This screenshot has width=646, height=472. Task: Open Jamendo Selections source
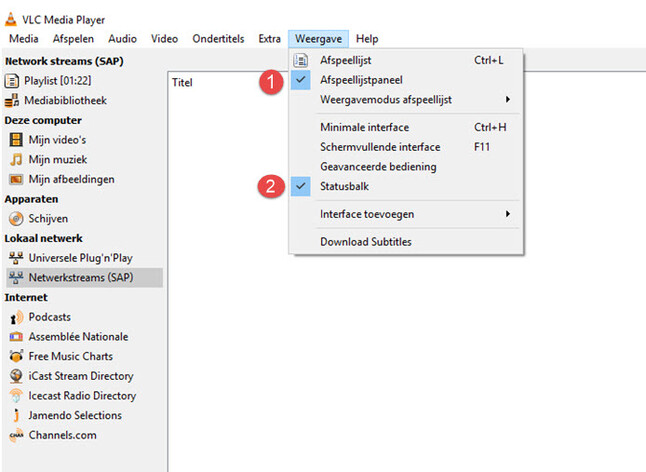tap(75, 416)
